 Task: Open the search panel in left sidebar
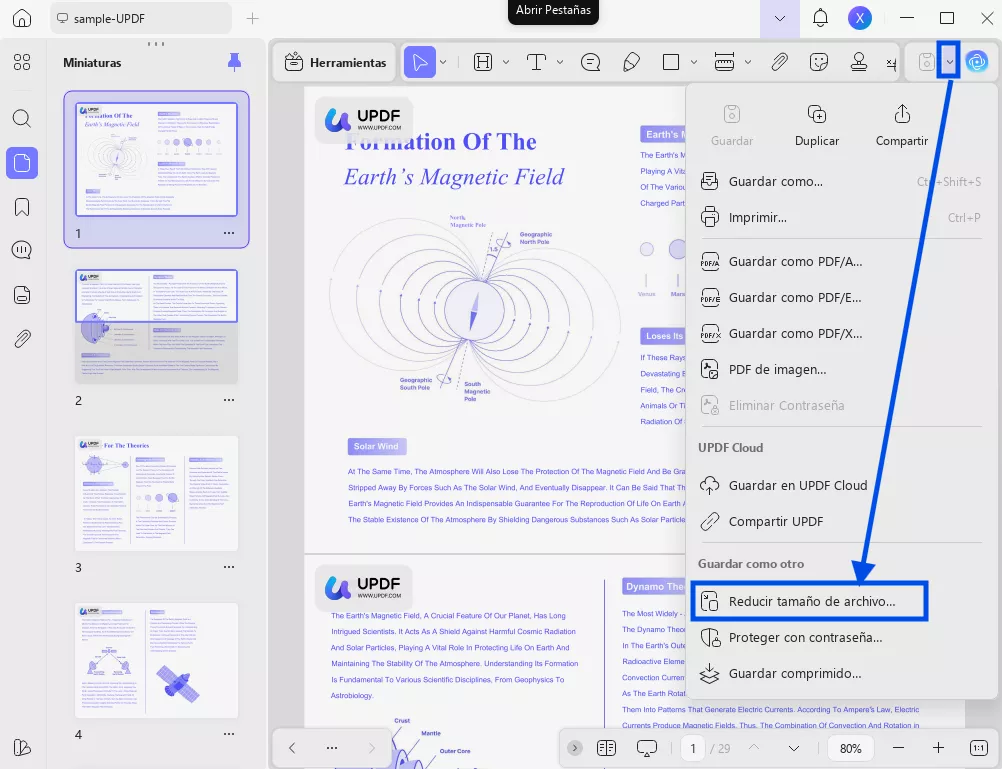point(22,118)
